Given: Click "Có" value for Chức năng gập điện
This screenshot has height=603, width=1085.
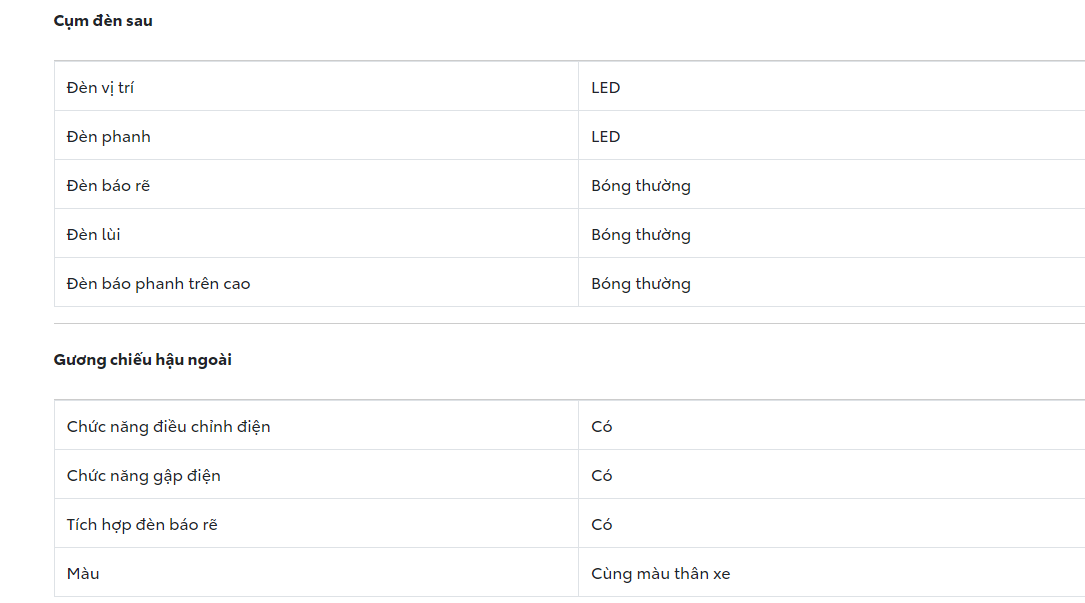Looking at the screenshot, I should coord(601,476).
